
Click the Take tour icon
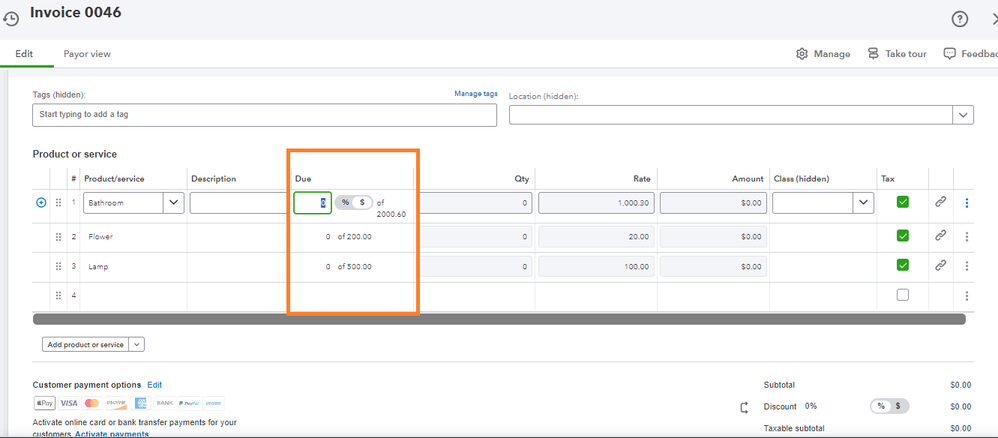point(873,53)
